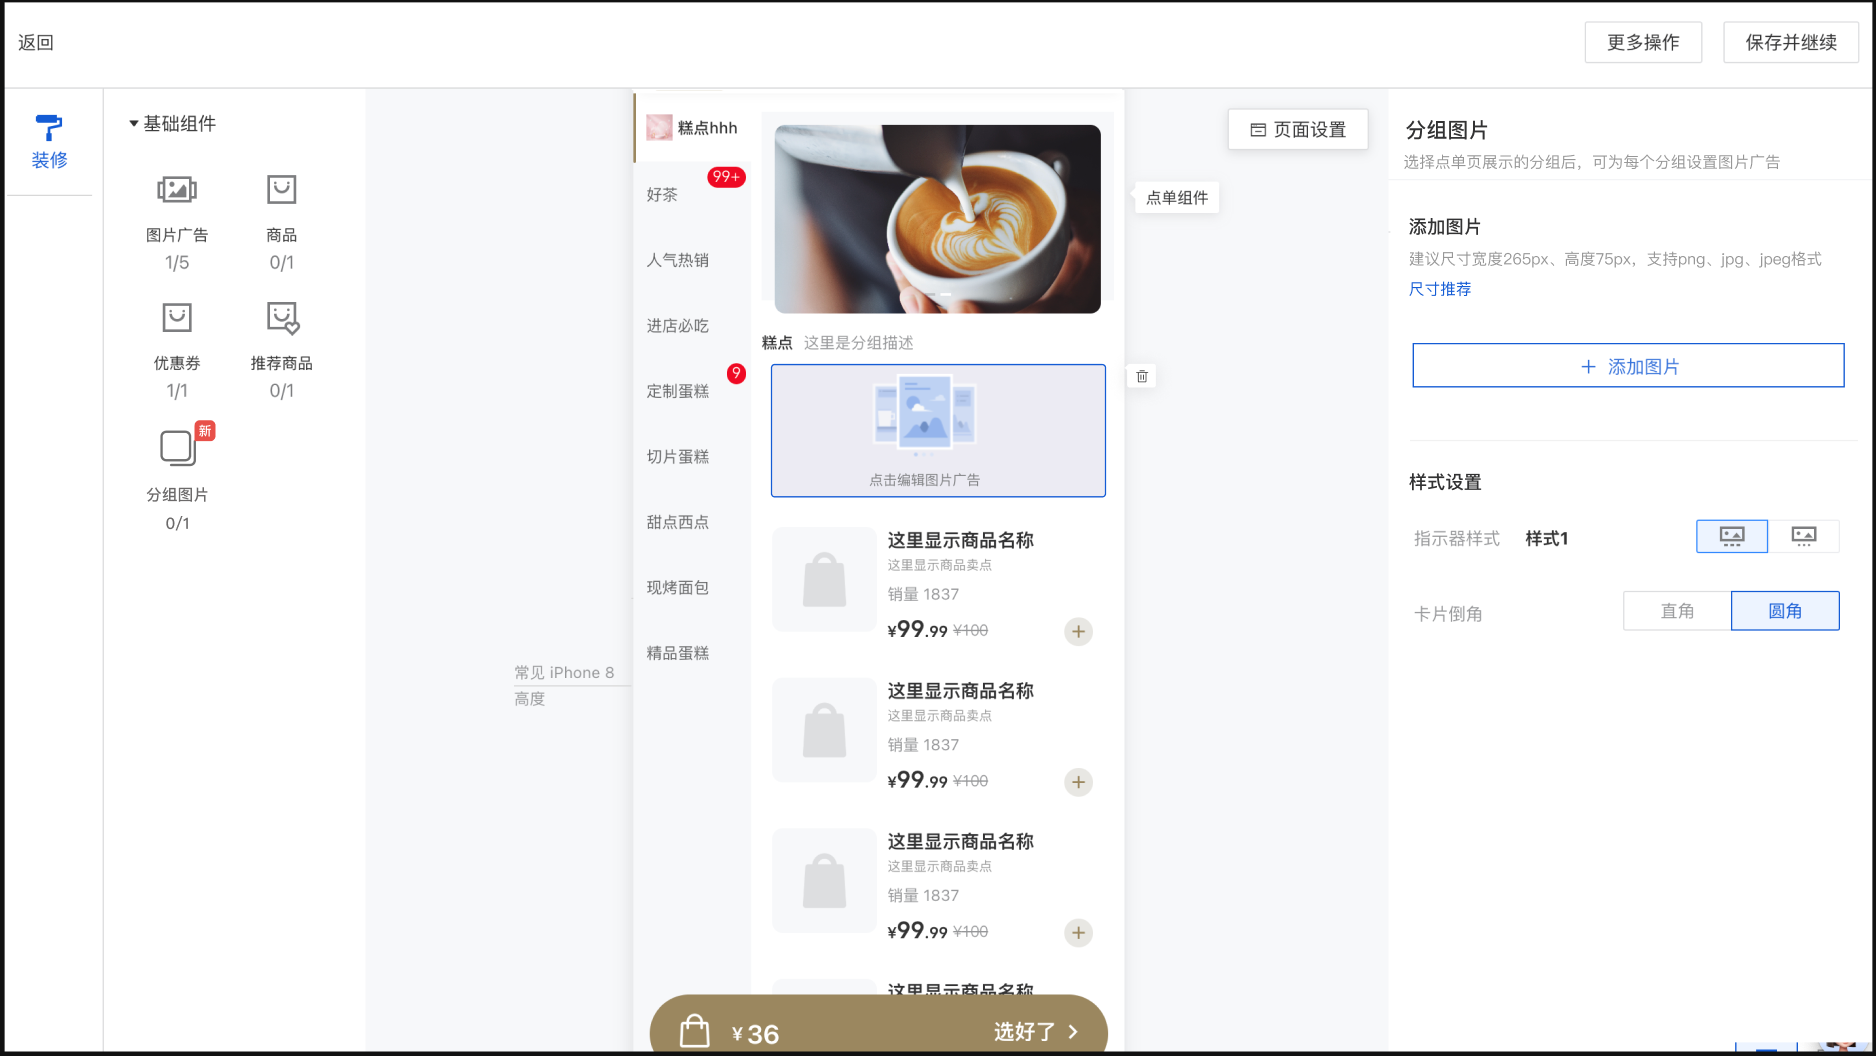
Task: Select the first indicator style option
Action: point(1731,537)
